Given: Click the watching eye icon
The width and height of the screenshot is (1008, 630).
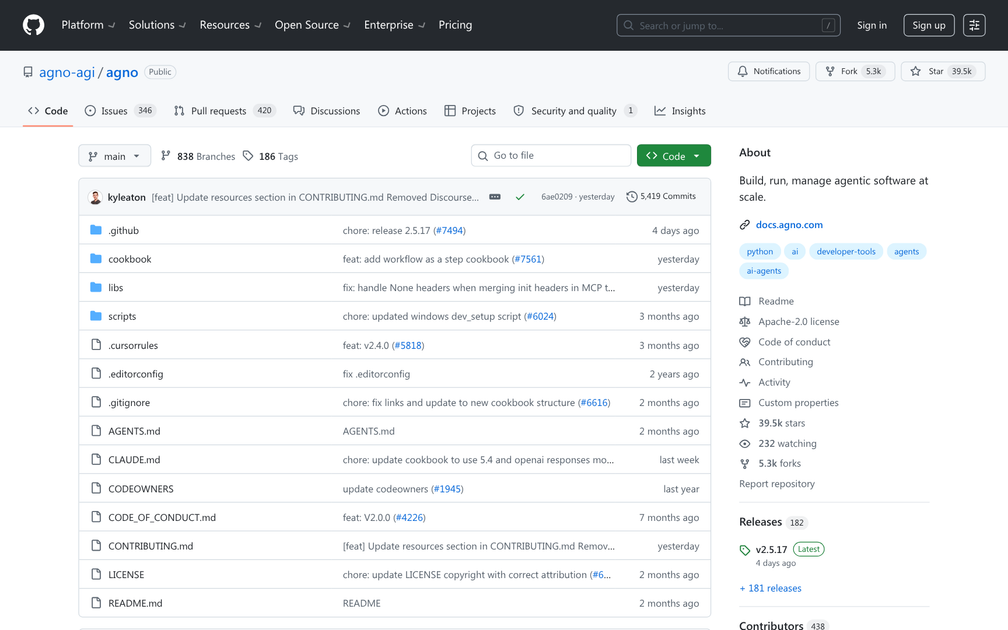Looking at the screenshot, I should [744, 444].
